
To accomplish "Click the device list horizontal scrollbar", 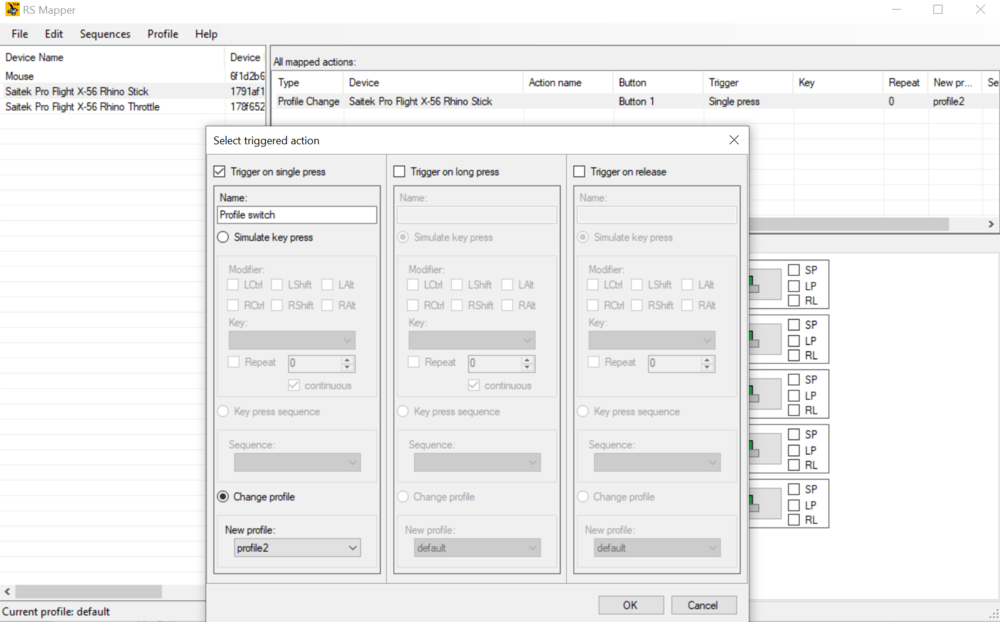I will 88,591.
